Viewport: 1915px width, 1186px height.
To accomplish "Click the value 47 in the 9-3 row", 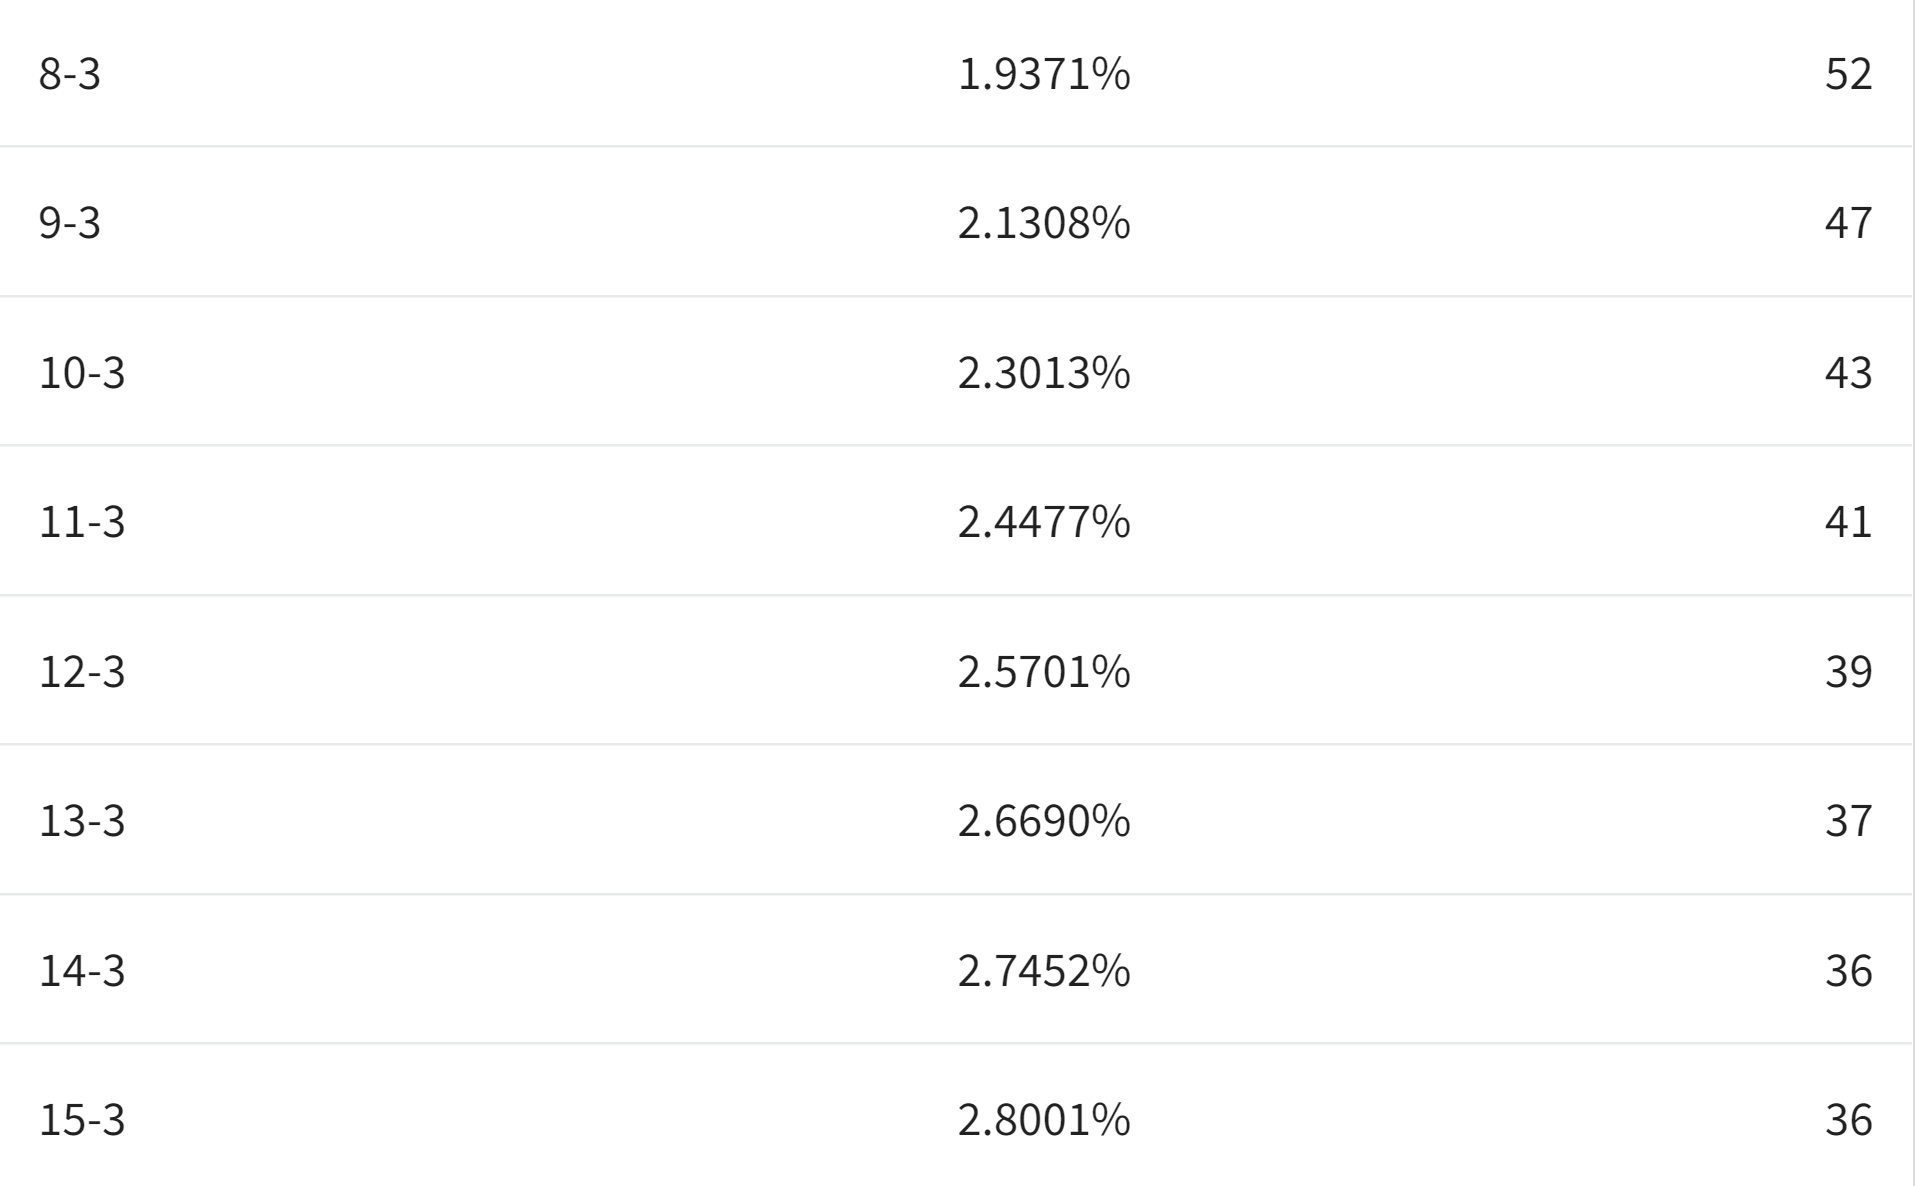I will (1848, 222).
